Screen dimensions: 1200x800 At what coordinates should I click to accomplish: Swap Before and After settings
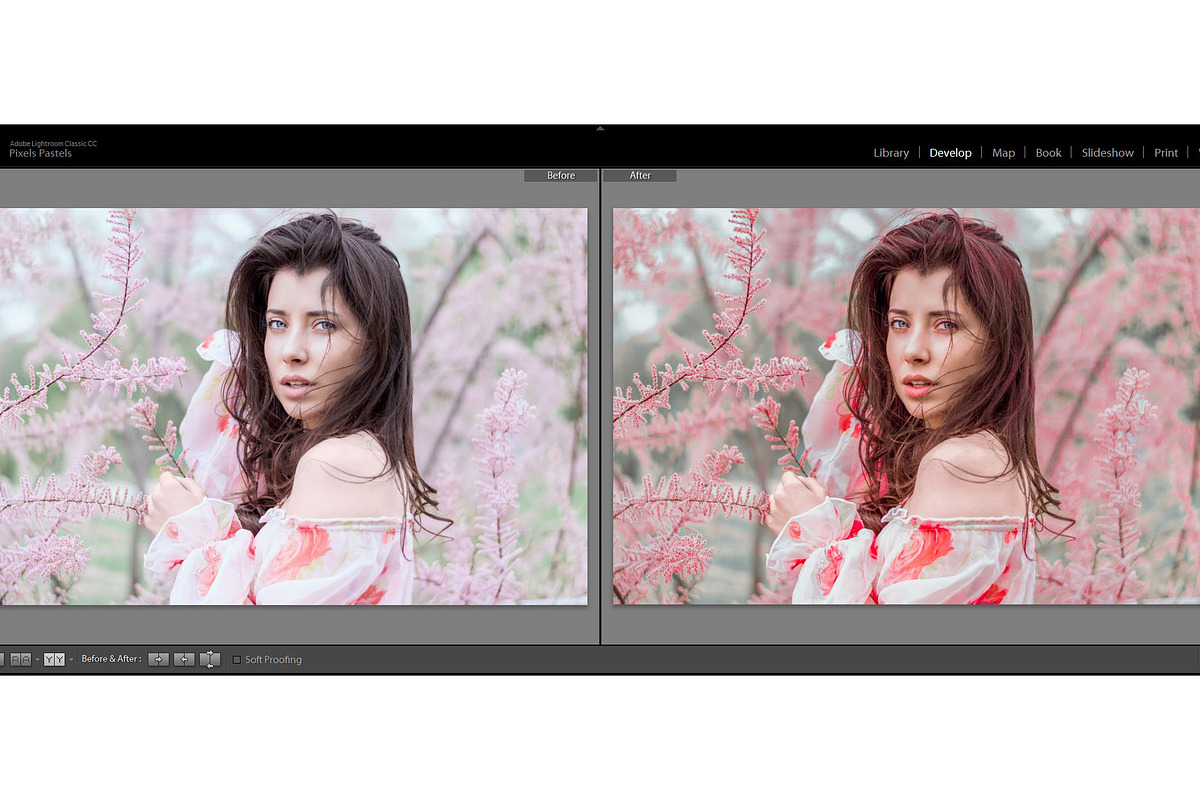point(210,659)
